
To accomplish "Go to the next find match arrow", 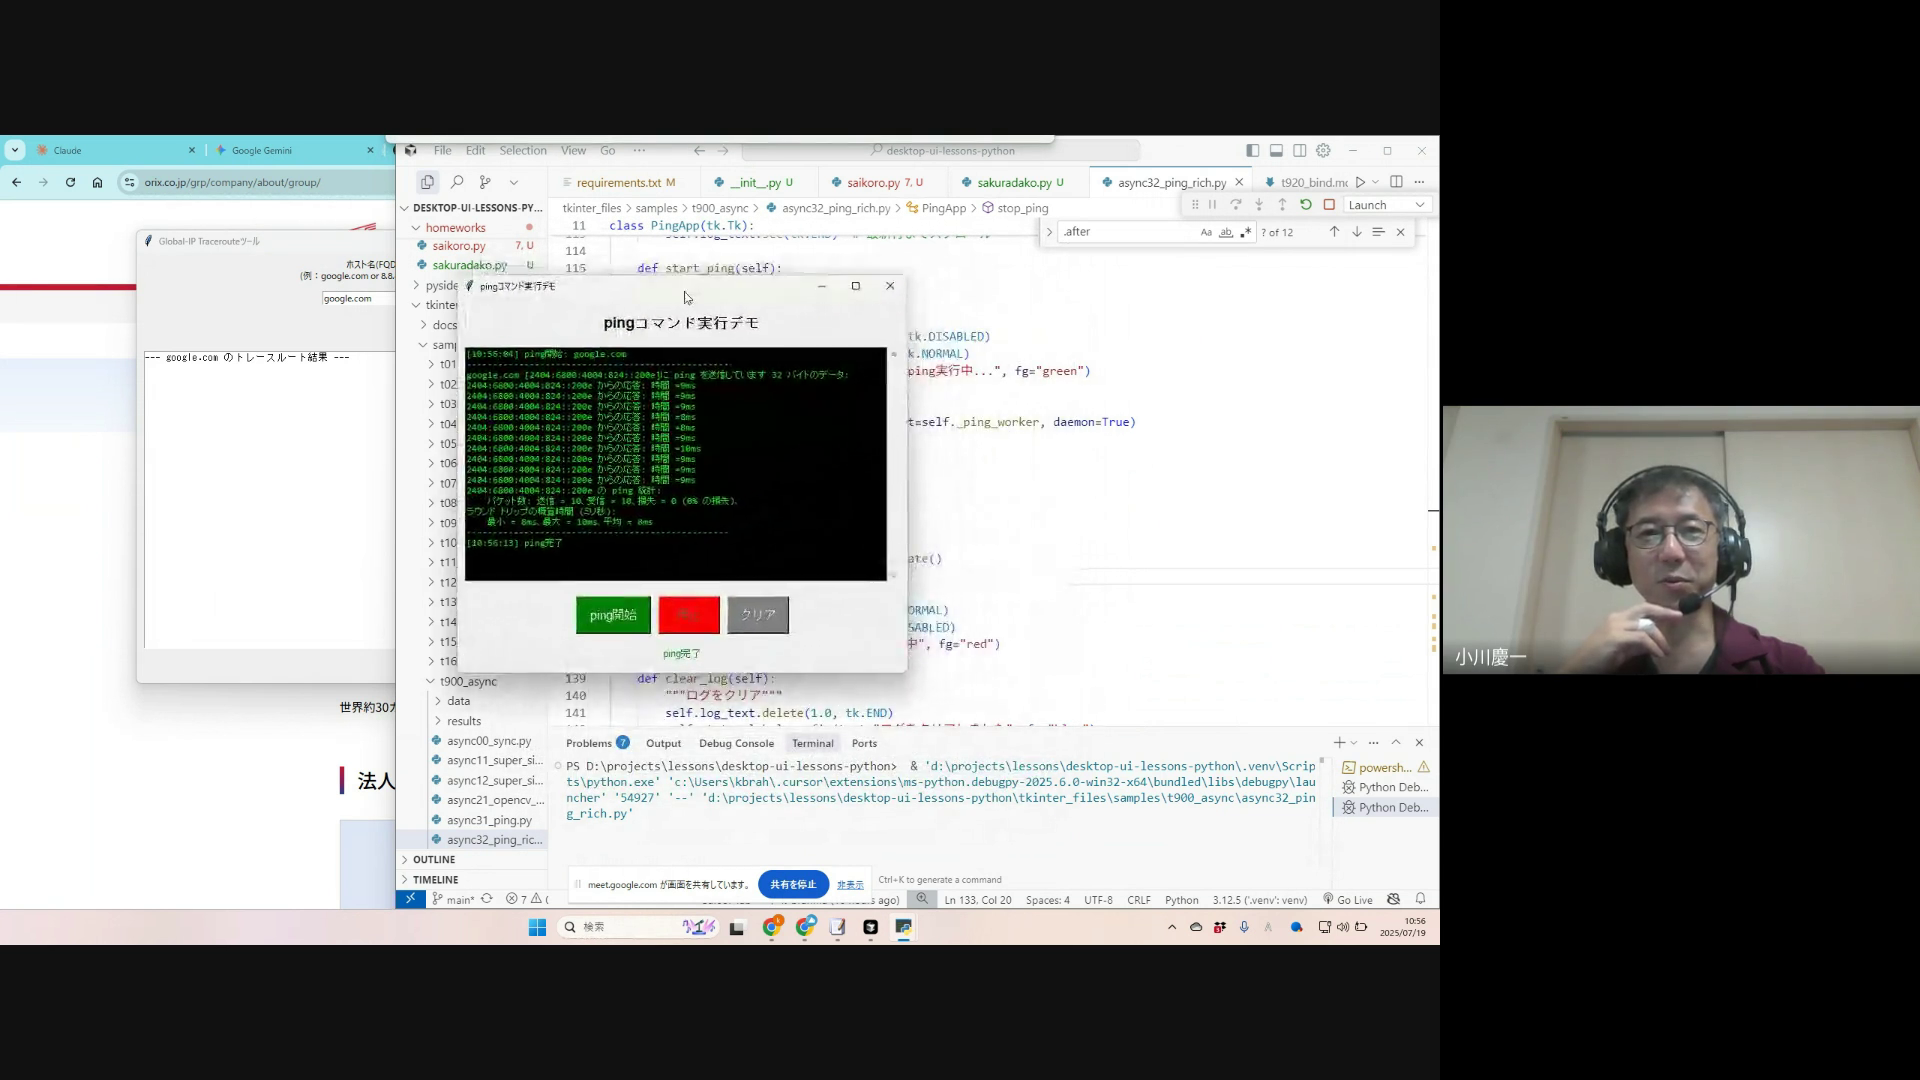I will (x=1357, y=232).
